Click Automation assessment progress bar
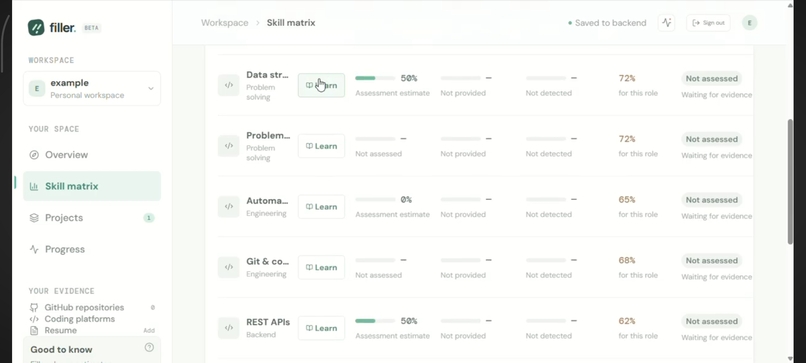806x363 pixels. point(375,199)
